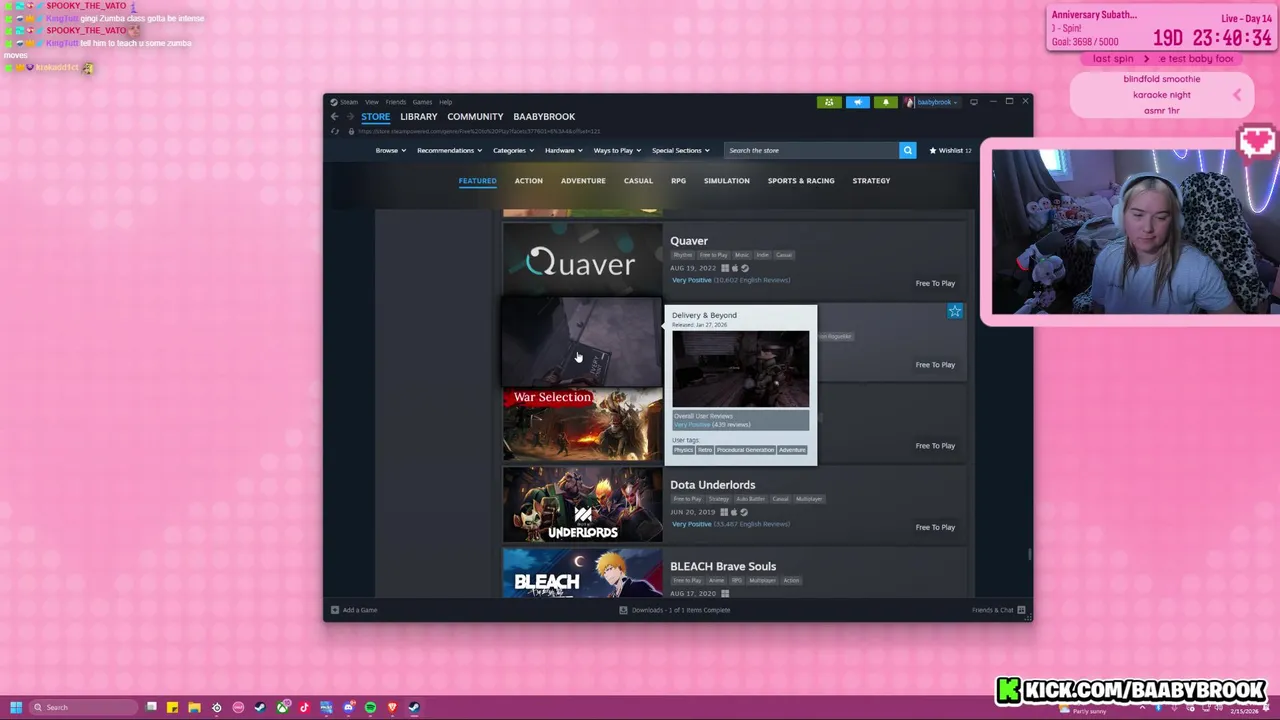Viewport: 1280px width, 720px height.
Task: Open the blue announcements megaphone icon
Action: pyautogui.click(x=857, y=102)
